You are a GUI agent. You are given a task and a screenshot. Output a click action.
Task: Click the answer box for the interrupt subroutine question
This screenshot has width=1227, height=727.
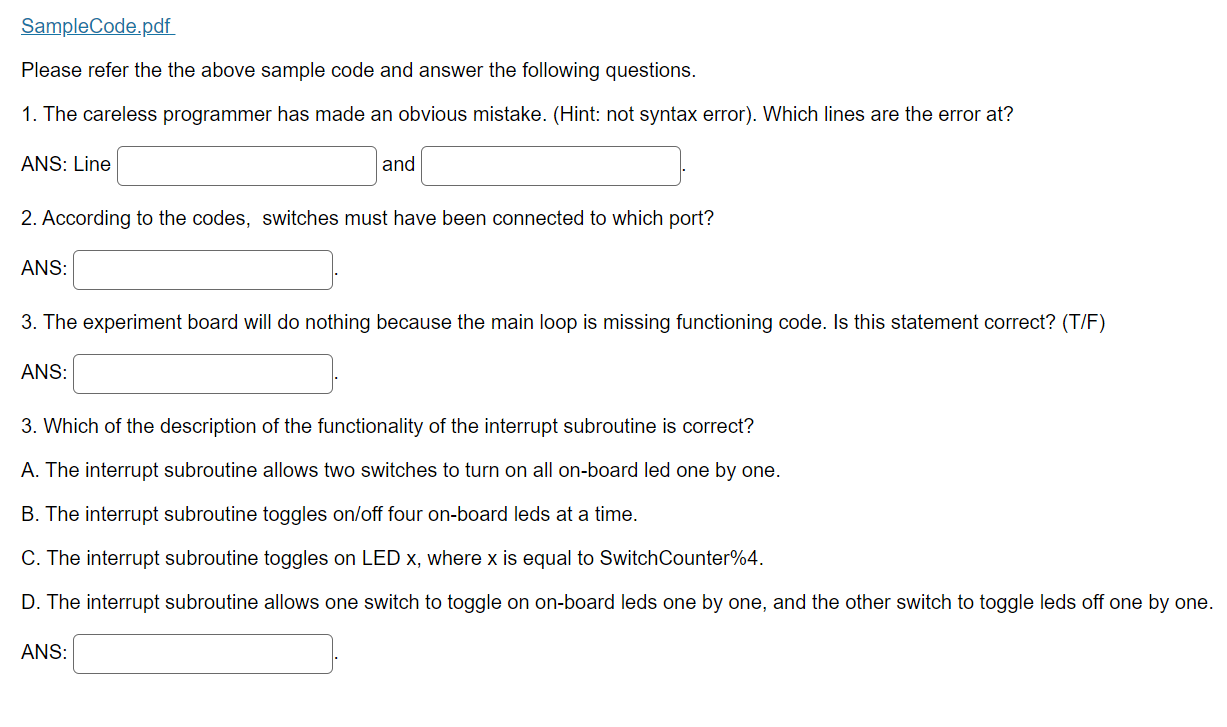202,653
